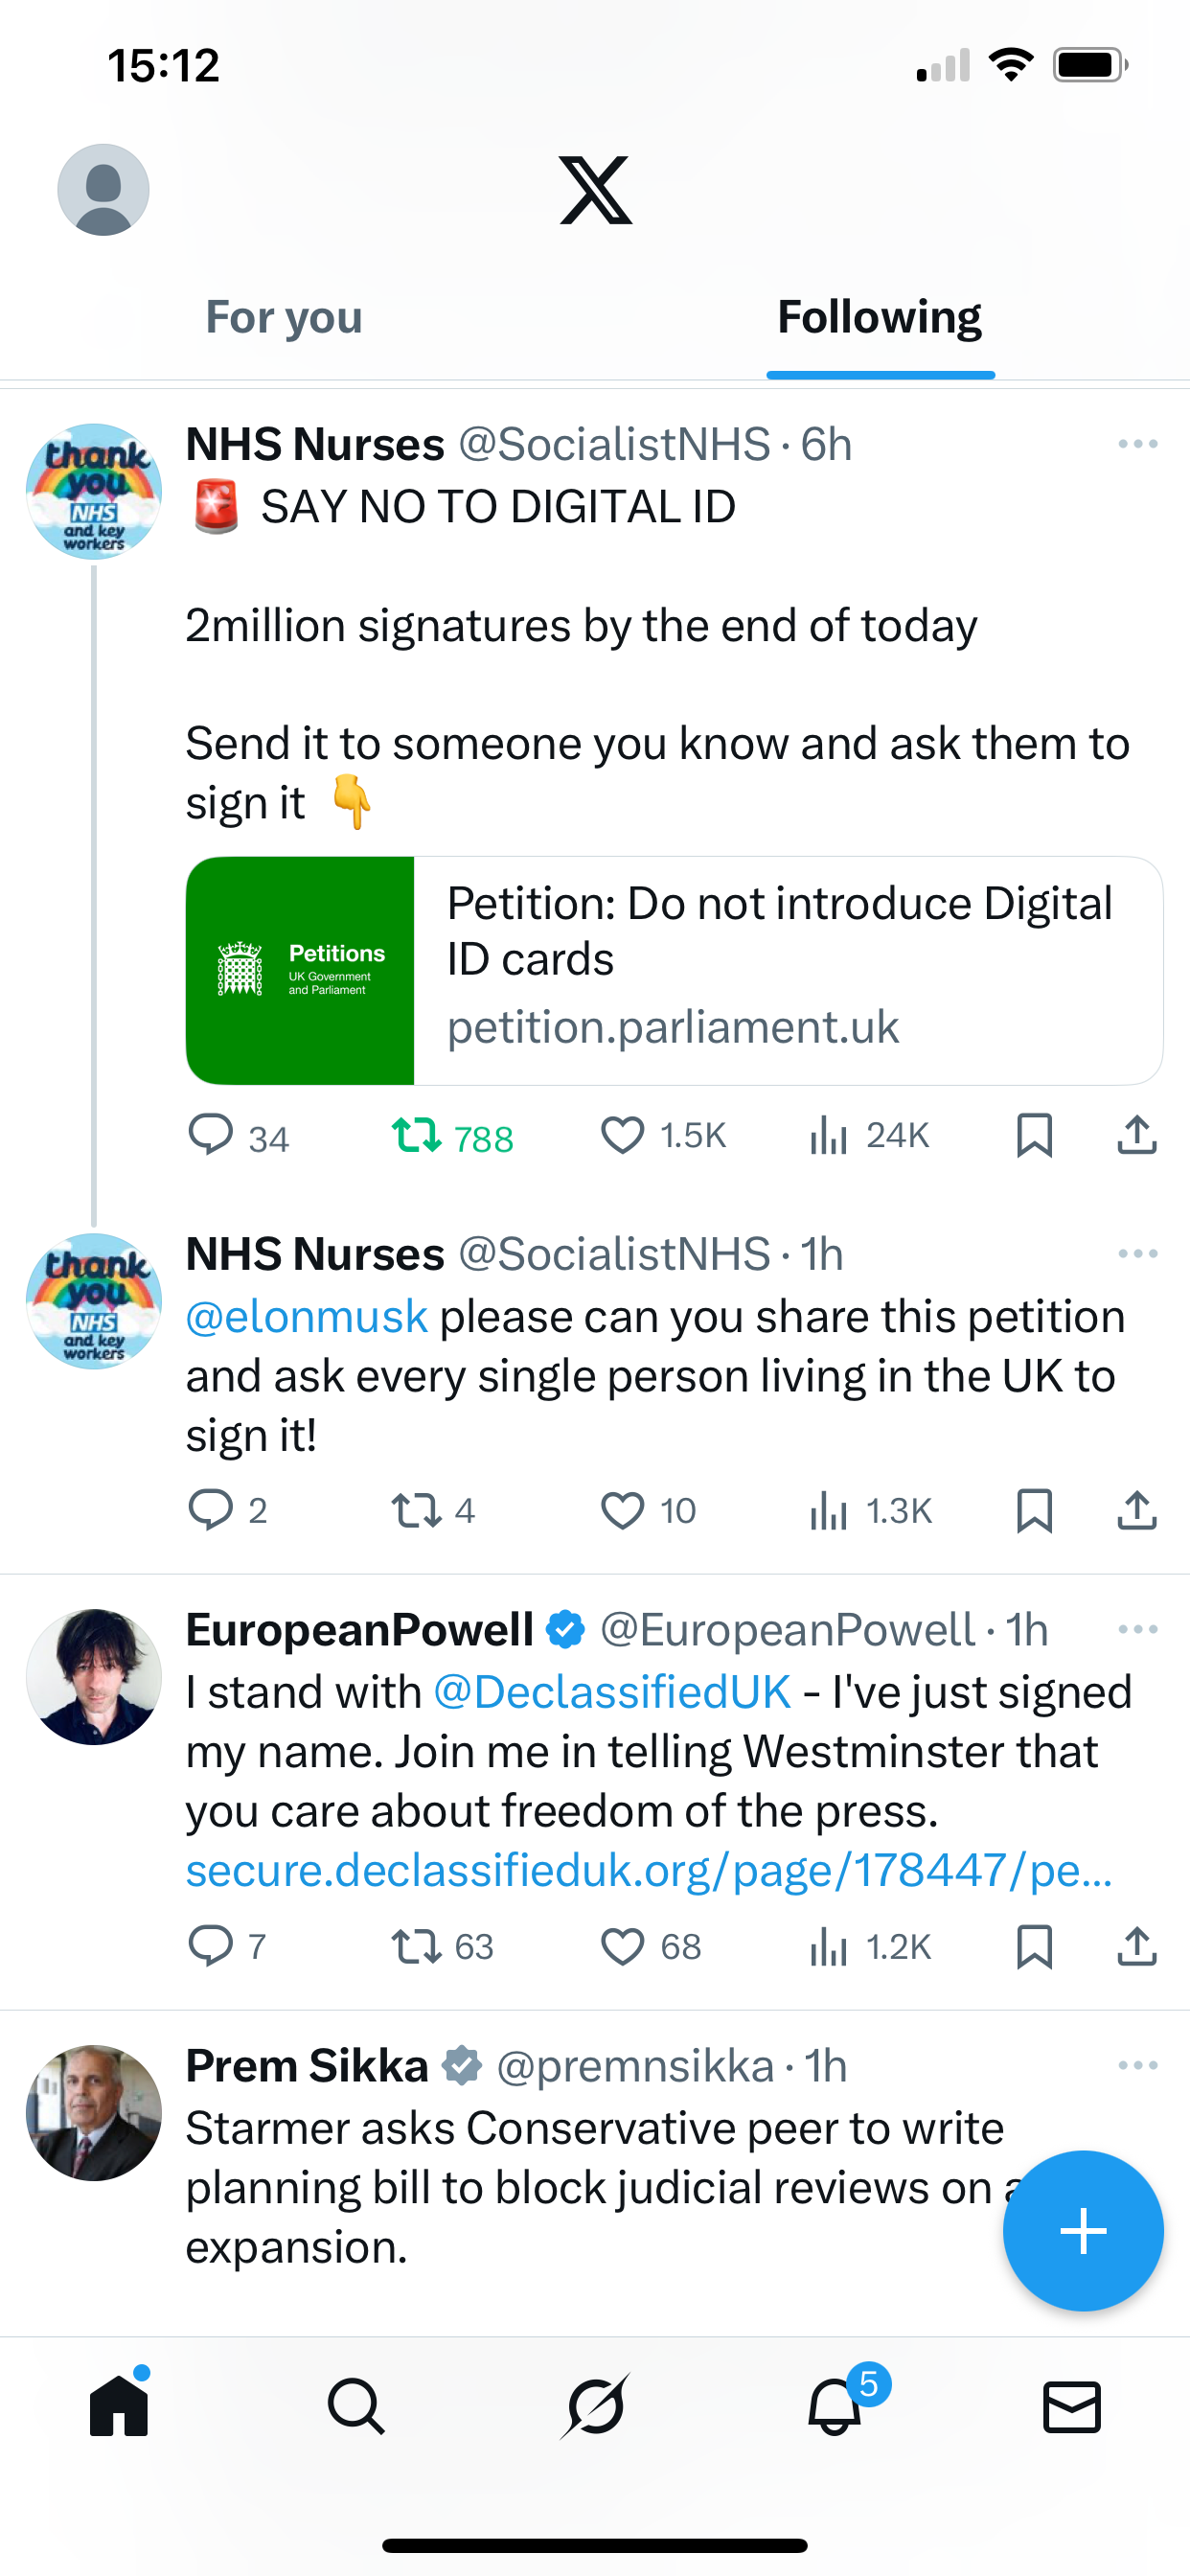Undo repost on the Digital ID post
The height and width of the screenshot is (2576, 1190).
point(417,1135)
